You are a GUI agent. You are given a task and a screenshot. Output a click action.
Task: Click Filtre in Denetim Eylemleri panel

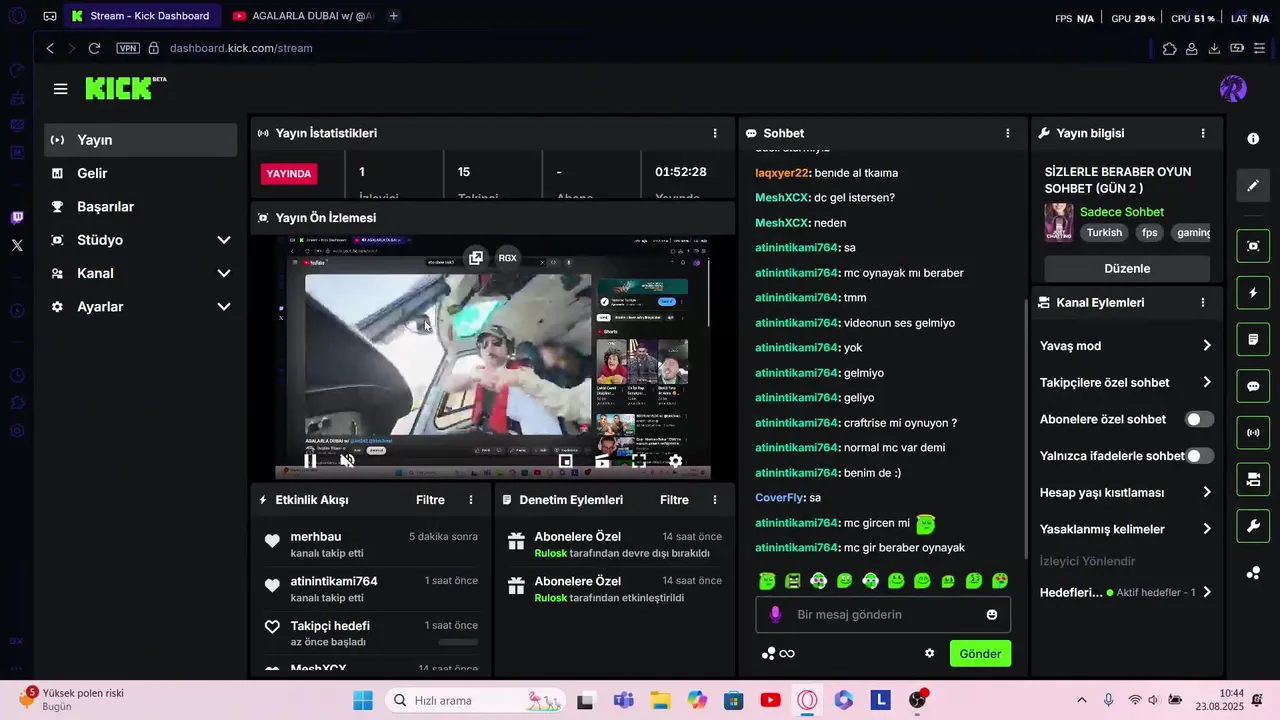click(x=674, y=500)
